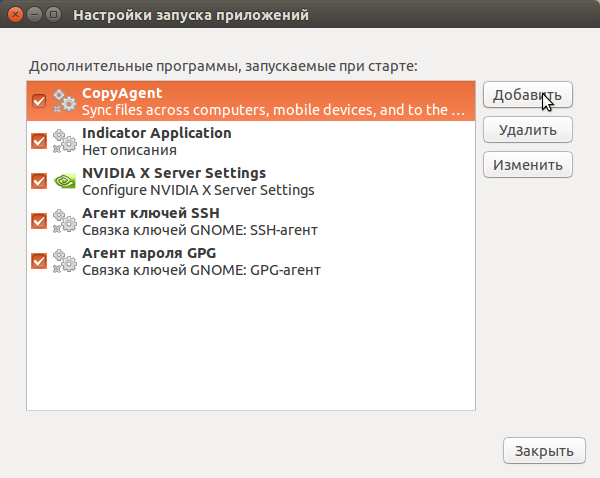Click the Агент пароля GPG gears icon
The width and height of the screenshot is (600, 478).
click(x=65, y=261)
